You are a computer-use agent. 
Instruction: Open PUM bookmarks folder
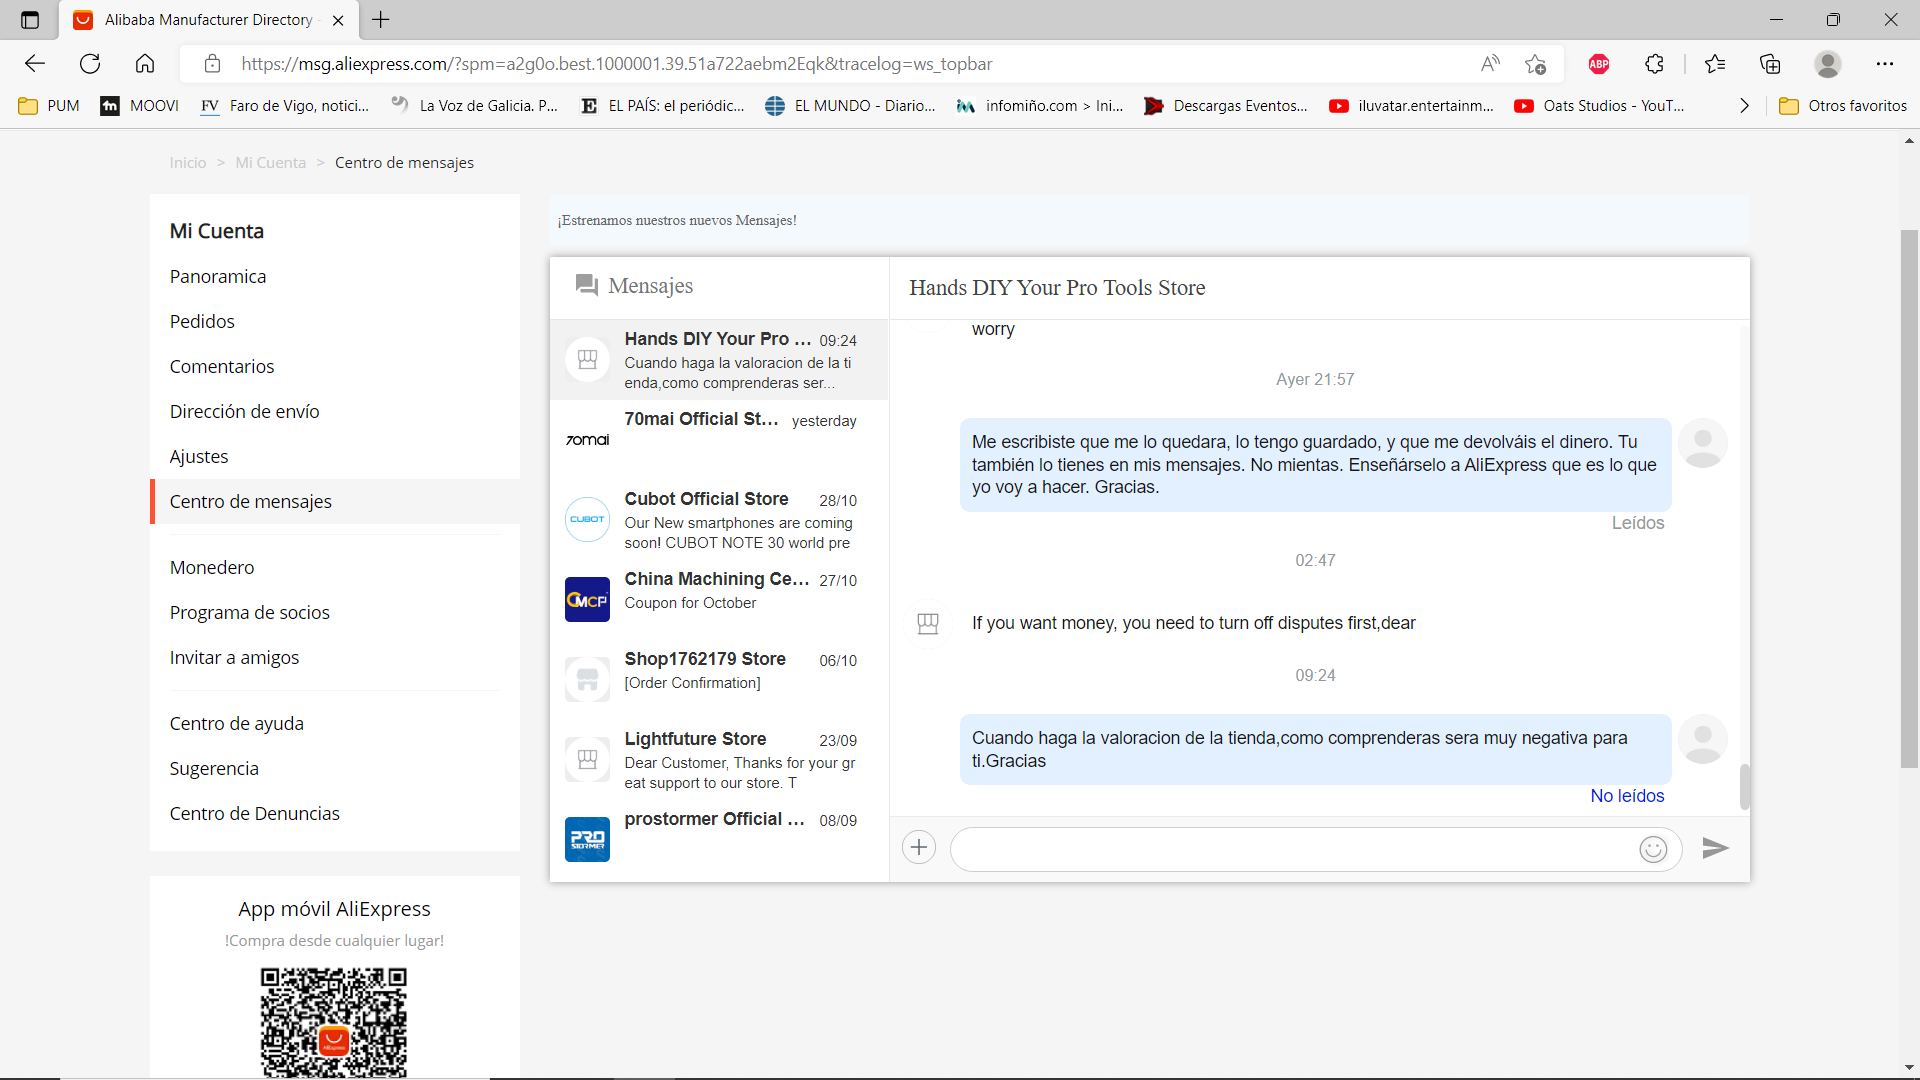pyautogui.click(x=49, y=106)
